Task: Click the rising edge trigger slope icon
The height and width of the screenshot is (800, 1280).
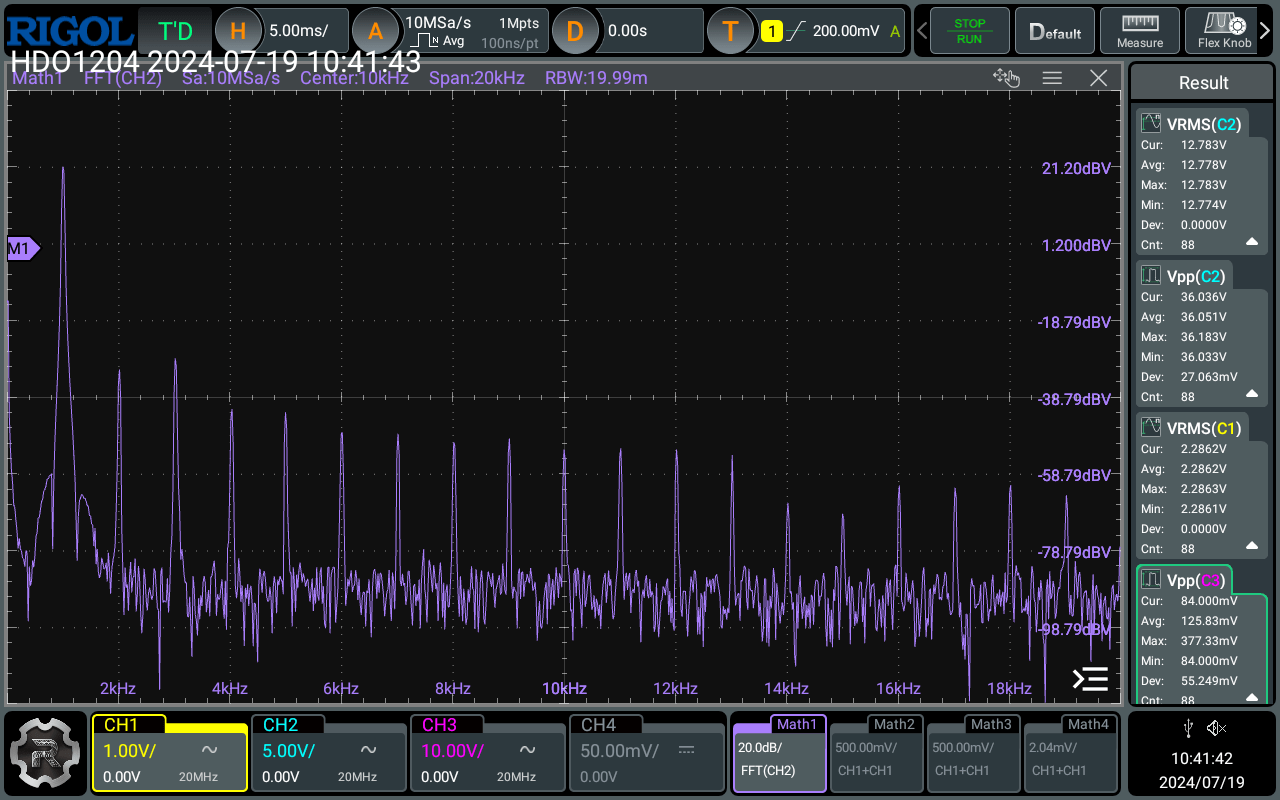Action: pos(797,31)
